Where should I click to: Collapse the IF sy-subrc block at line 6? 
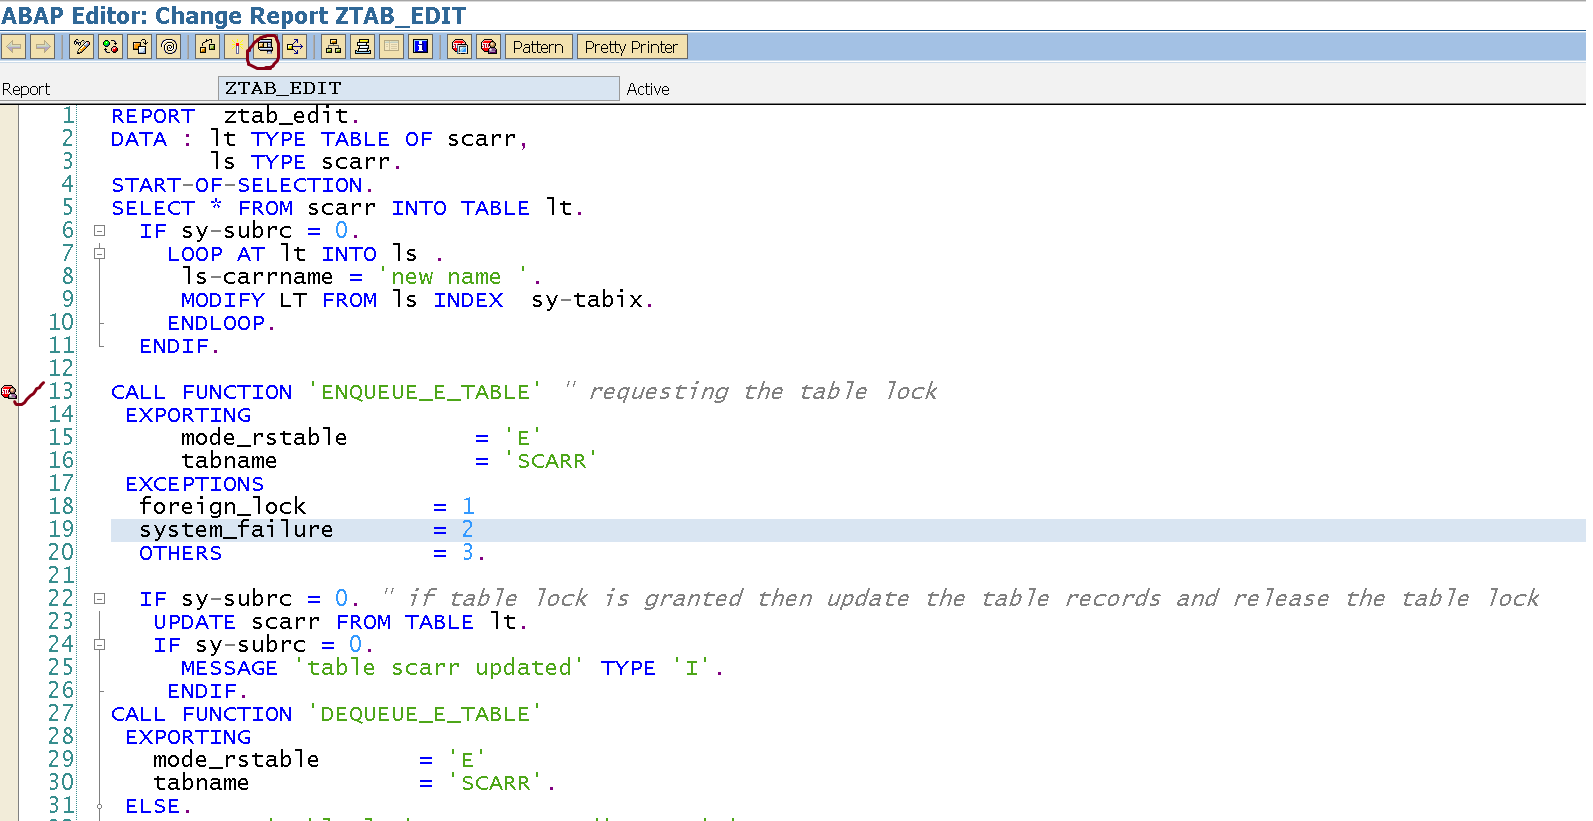(99, 231)
